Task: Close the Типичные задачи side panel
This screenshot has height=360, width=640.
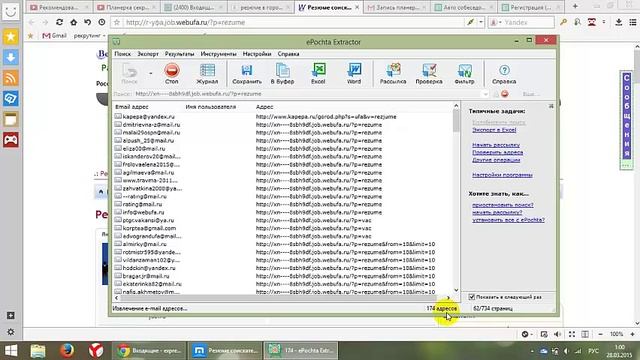Action: pos(551,106)
